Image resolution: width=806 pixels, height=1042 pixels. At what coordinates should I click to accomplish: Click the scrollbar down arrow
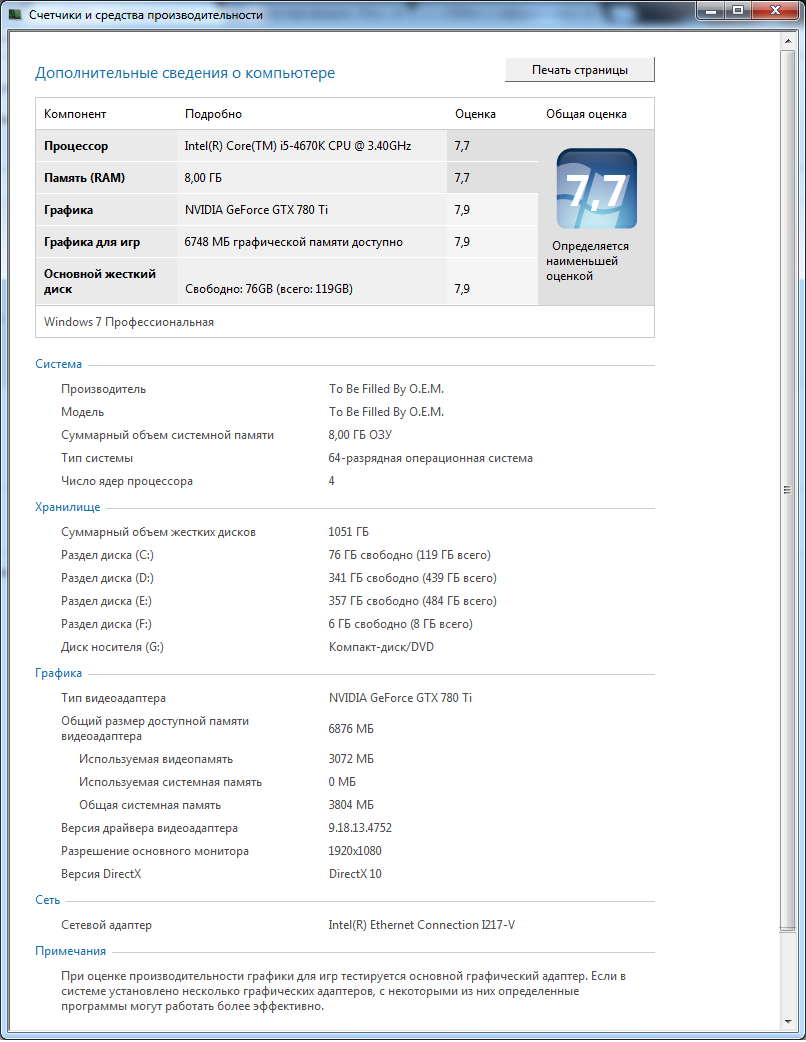[x=787, y=1021]
